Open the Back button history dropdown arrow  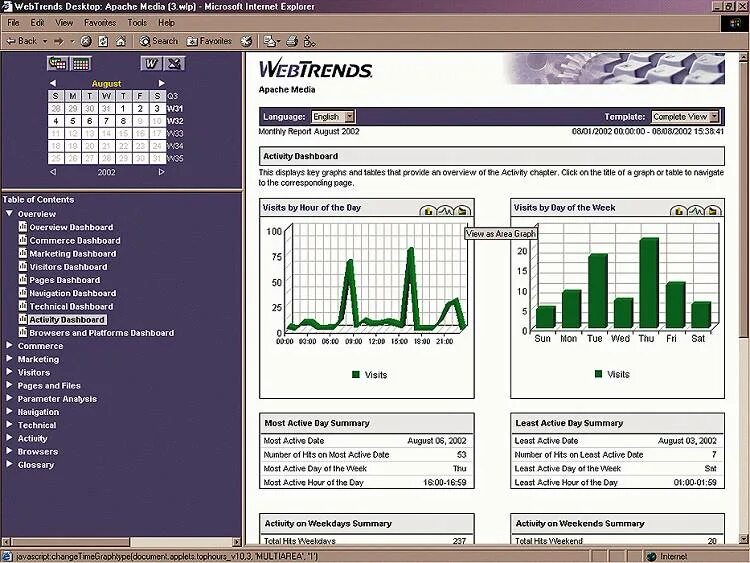45,42
